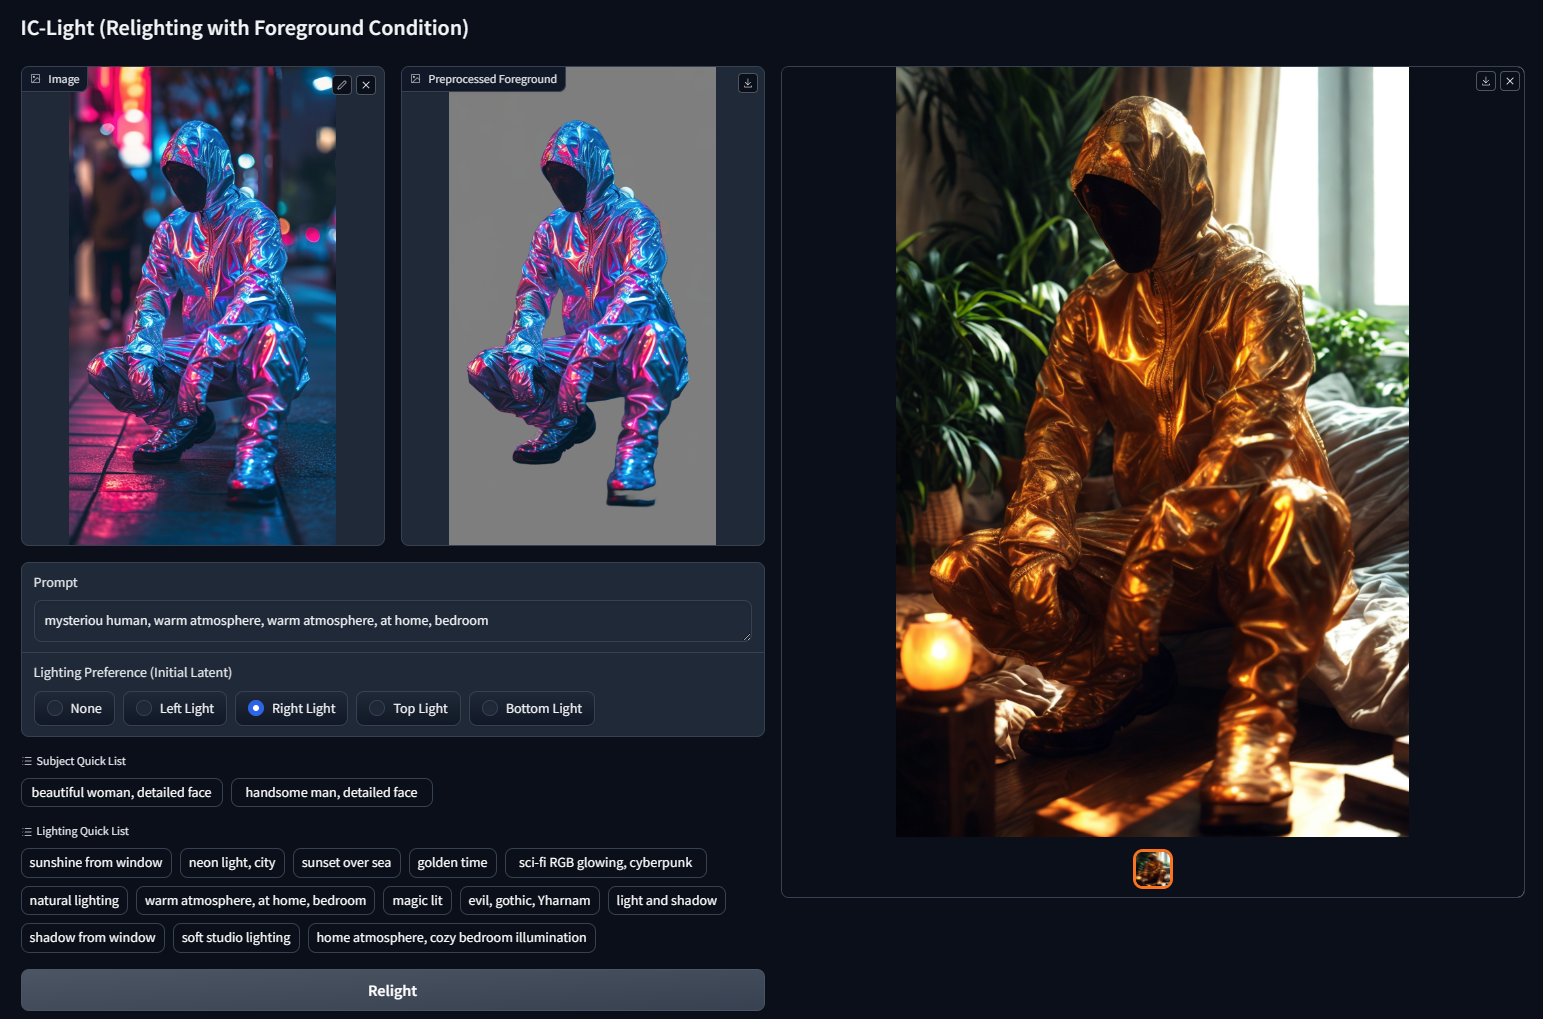The height and width of the screenshot is (1019, 1543).
Task: Click the Preprocessed Foreground image preview
Action: click(x=582, y=306)
